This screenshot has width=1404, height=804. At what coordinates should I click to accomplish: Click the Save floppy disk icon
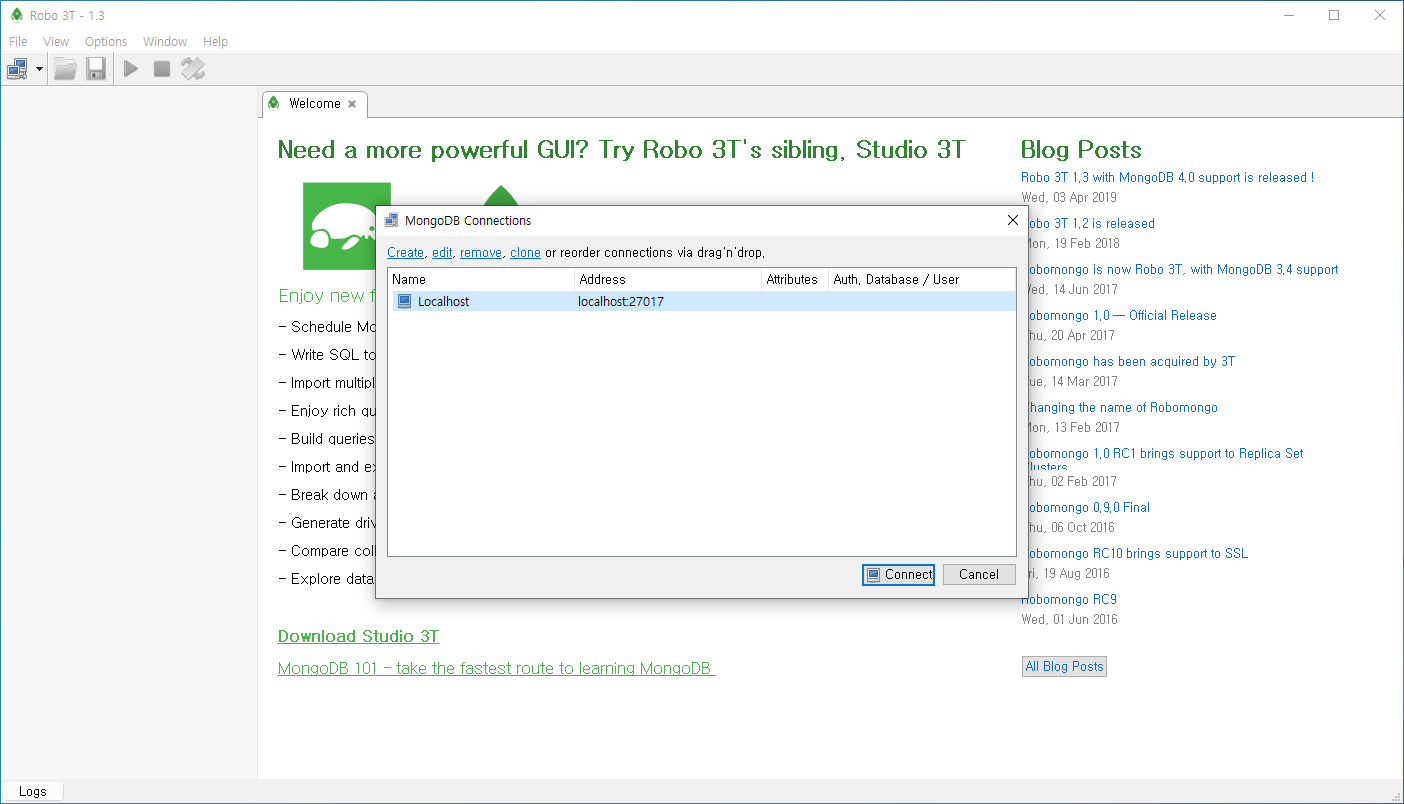(x=96, y=69)
